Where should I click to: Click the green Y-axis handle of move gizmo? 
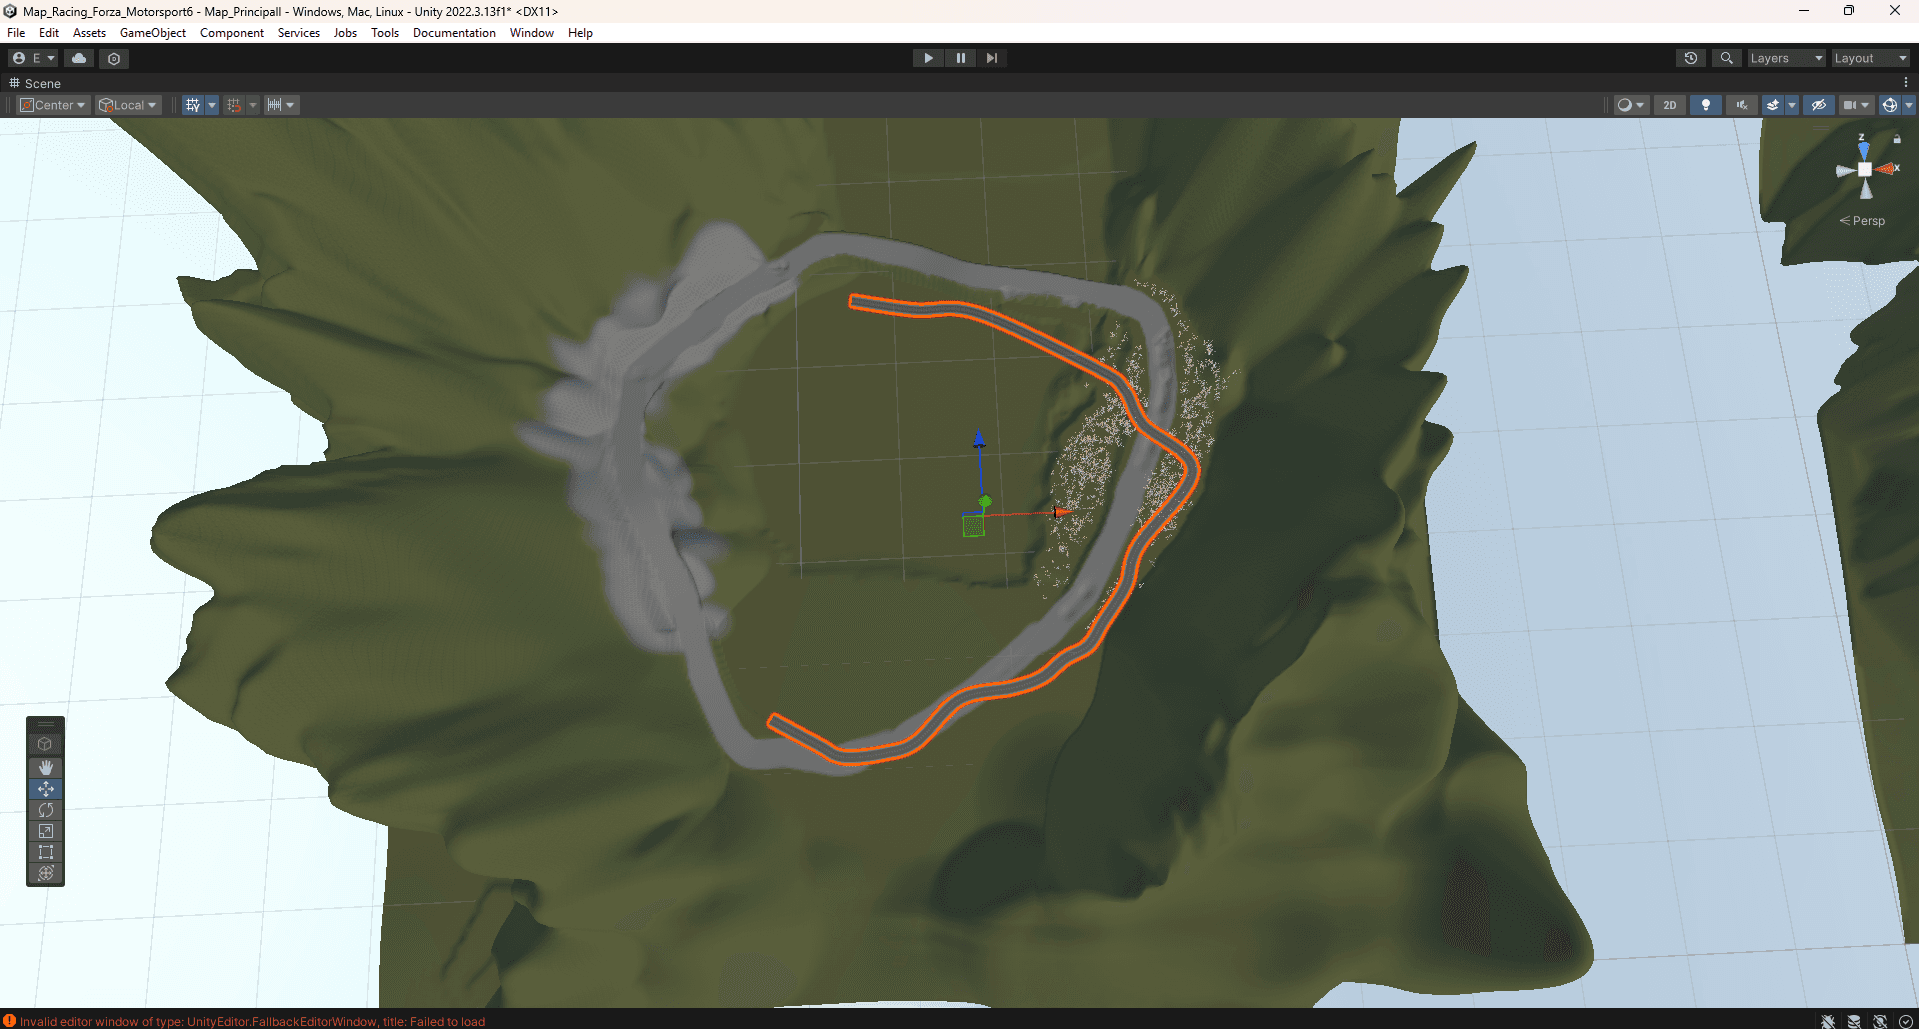[x=985, y=501]
